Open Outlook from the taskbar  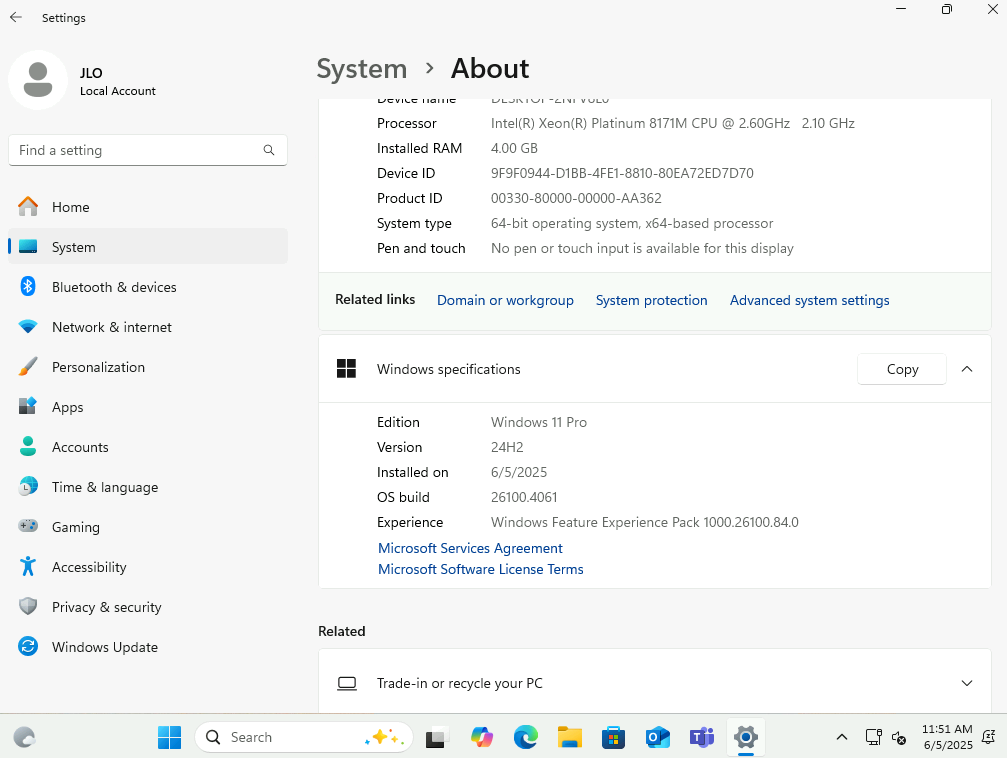coord(658,737)
